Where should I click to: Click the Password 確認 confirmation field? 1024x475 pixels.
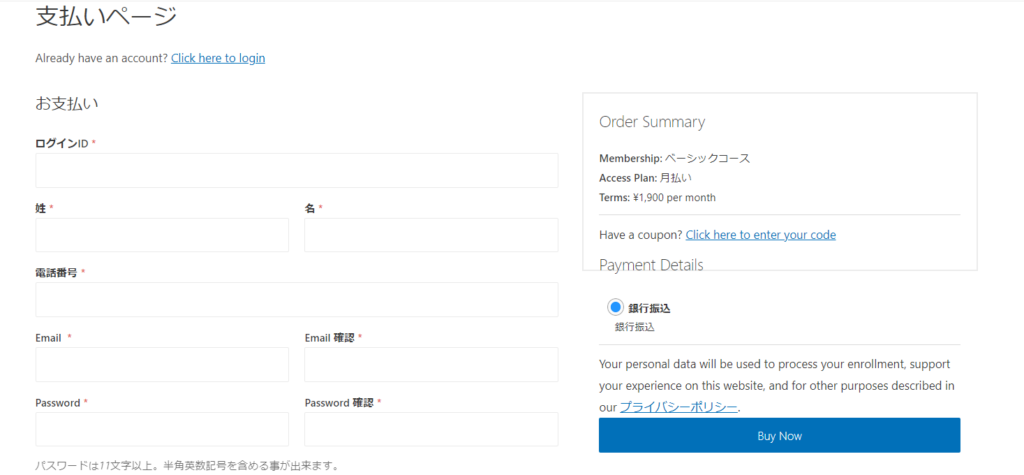click(x=431, y=429)
